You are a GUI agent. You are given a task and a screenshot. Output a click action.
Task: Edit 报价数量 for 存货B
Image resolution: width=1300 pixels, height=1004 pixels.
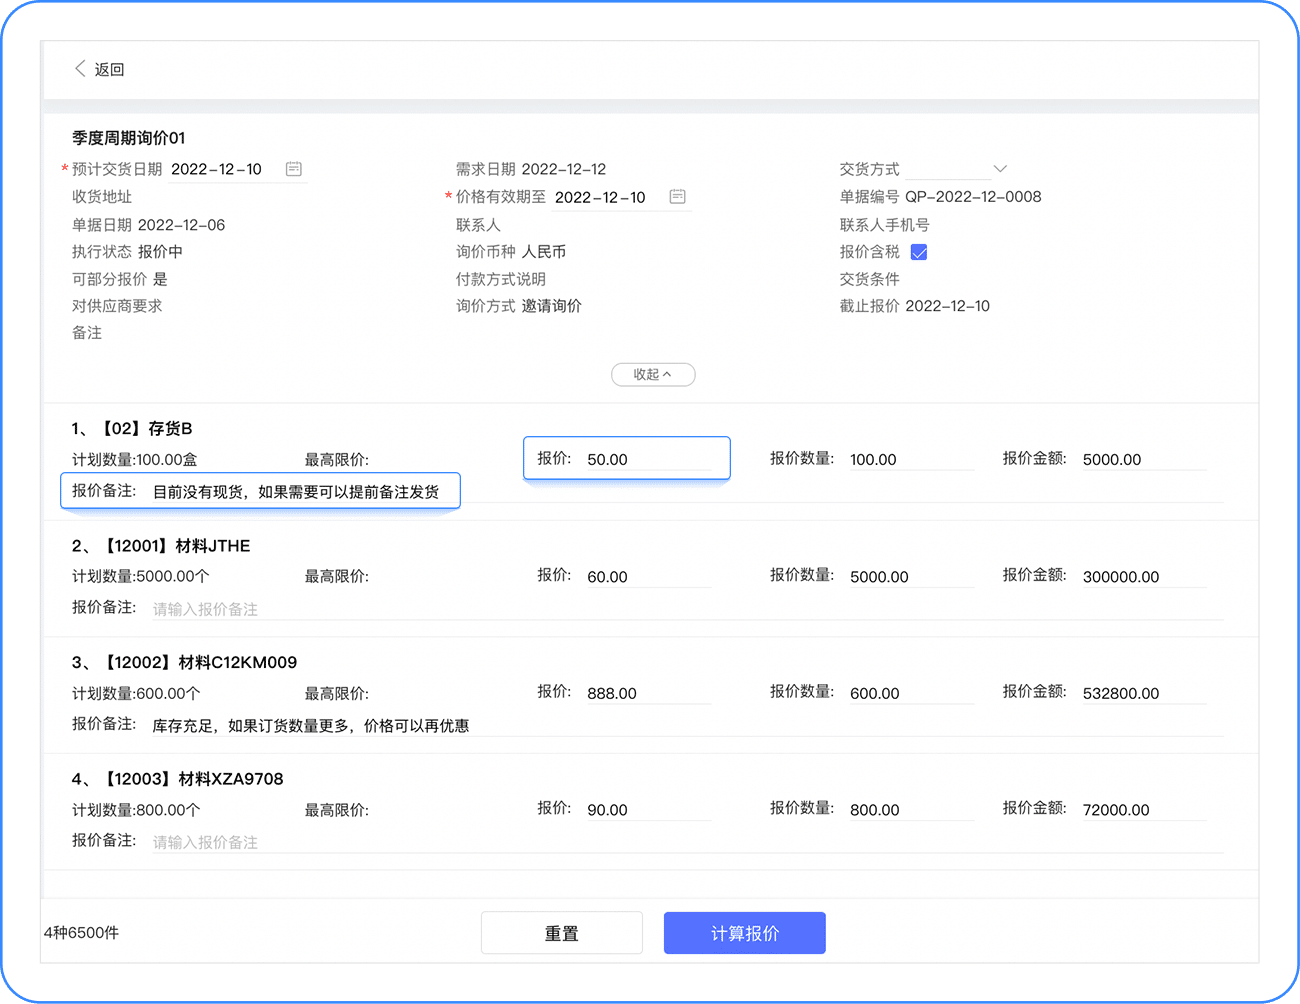point(909,460)
